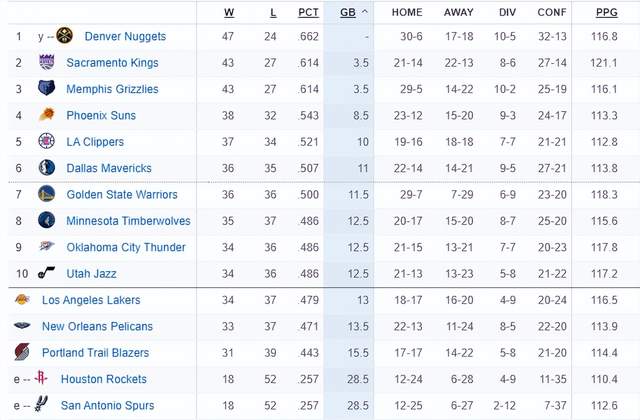Click the Phoenix Suns logo icon
The height and width of the screenshot is (420, 640).
[47, 115]
